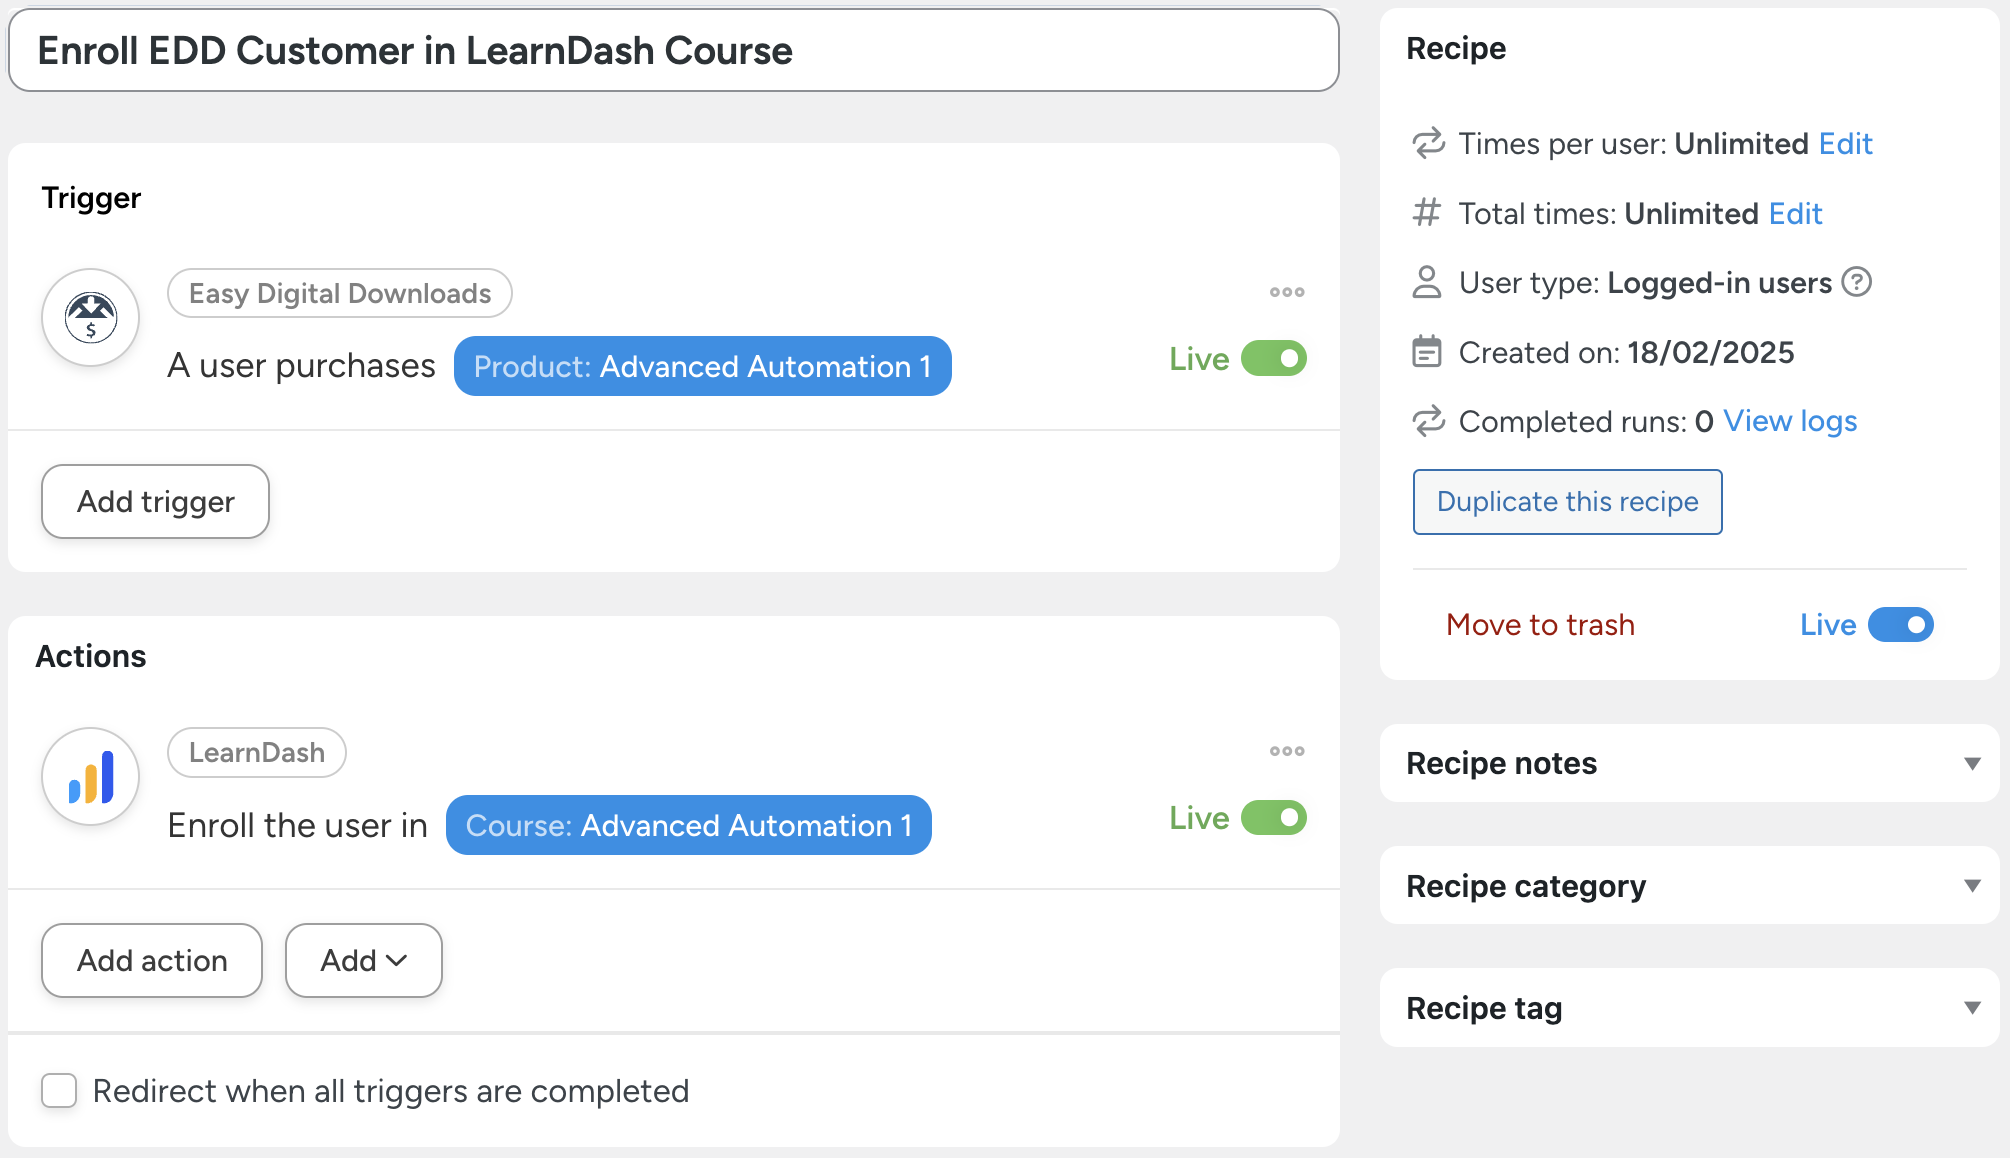
Task: Click the recipe title input field
Action: click(x=673, y=51)
